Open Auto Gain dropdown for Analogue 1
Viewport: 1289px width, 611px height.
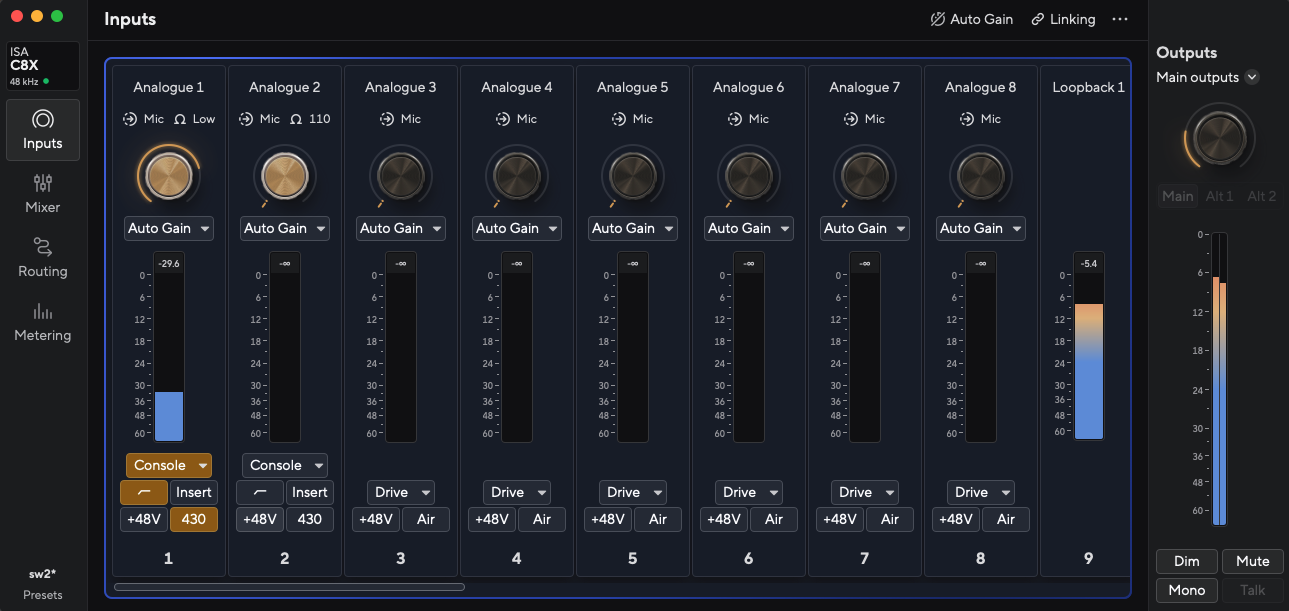[x=169, y=228]
